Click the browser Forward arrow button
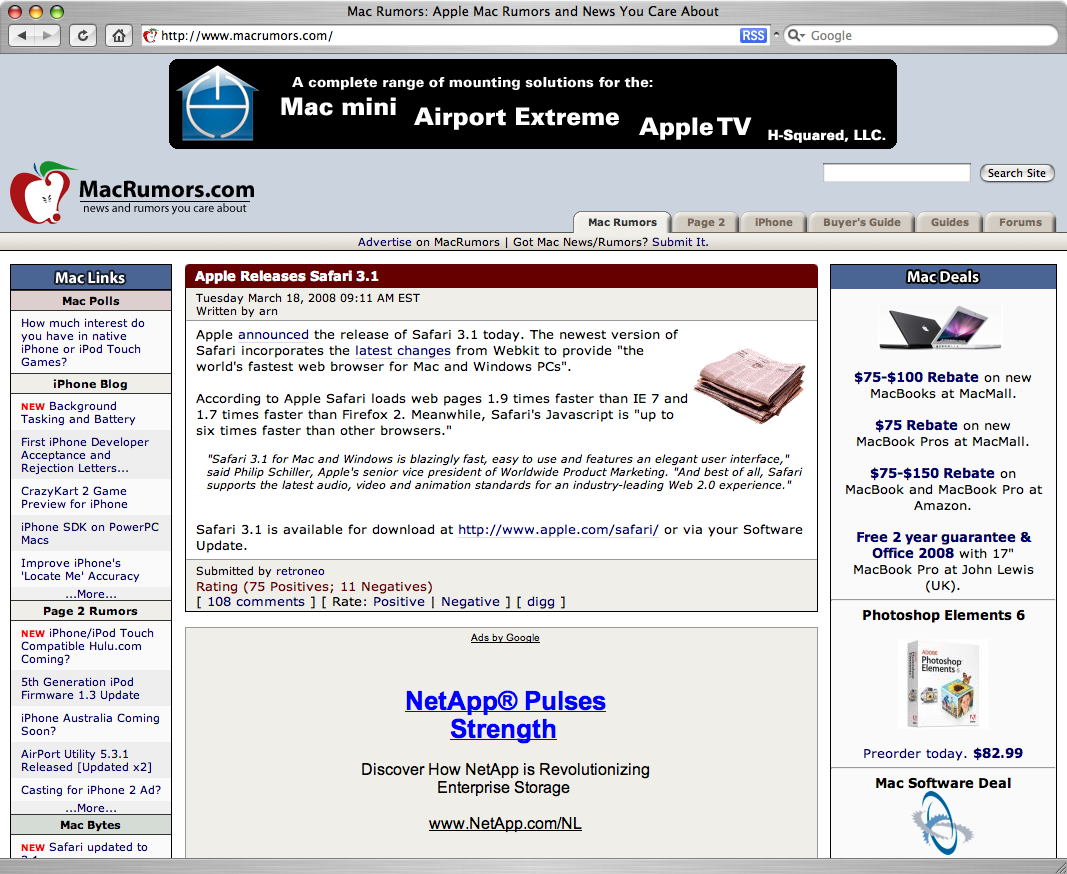This screenshot has height=874, width=1067. tap(47, 35)
